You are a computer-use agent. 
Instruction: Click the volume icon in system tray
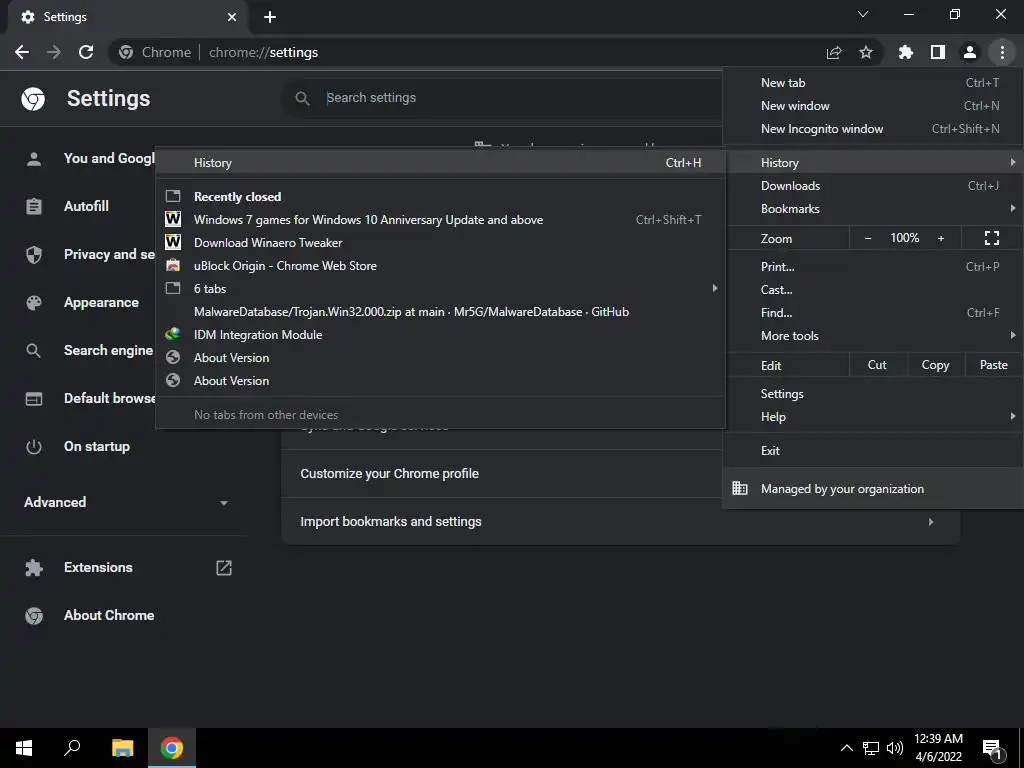[895, 748]
